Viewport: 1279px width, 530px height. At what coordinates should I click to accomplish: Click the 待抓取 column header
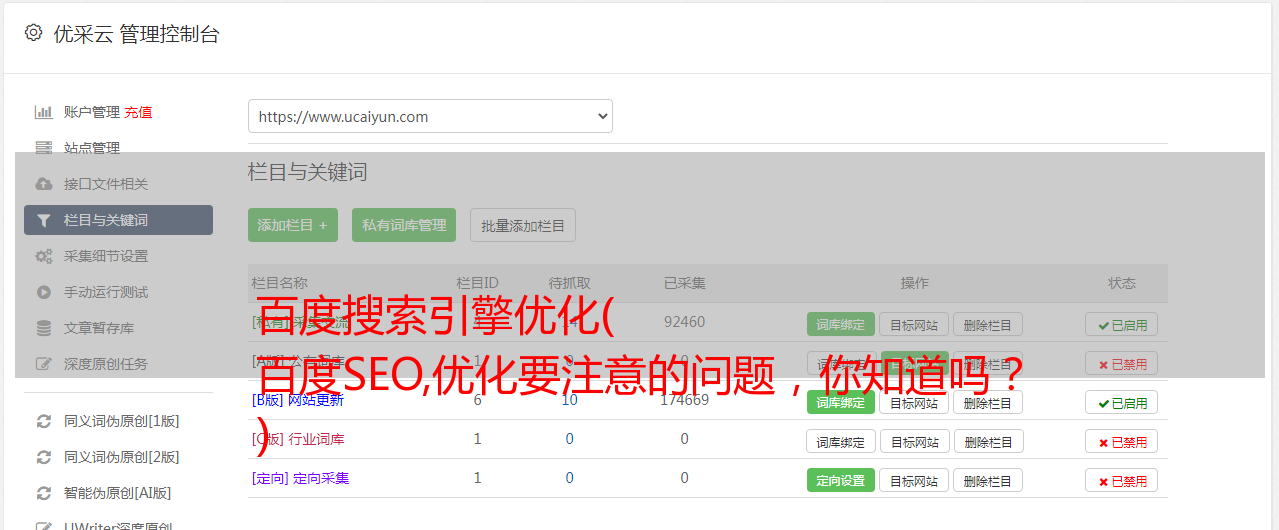569,283
